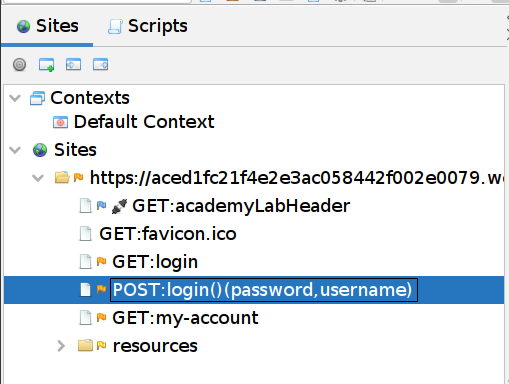Click the Contexts stacked-windows icon
Image resolution: width=509 pixels, height=384 pixels.
pos(37,98)
